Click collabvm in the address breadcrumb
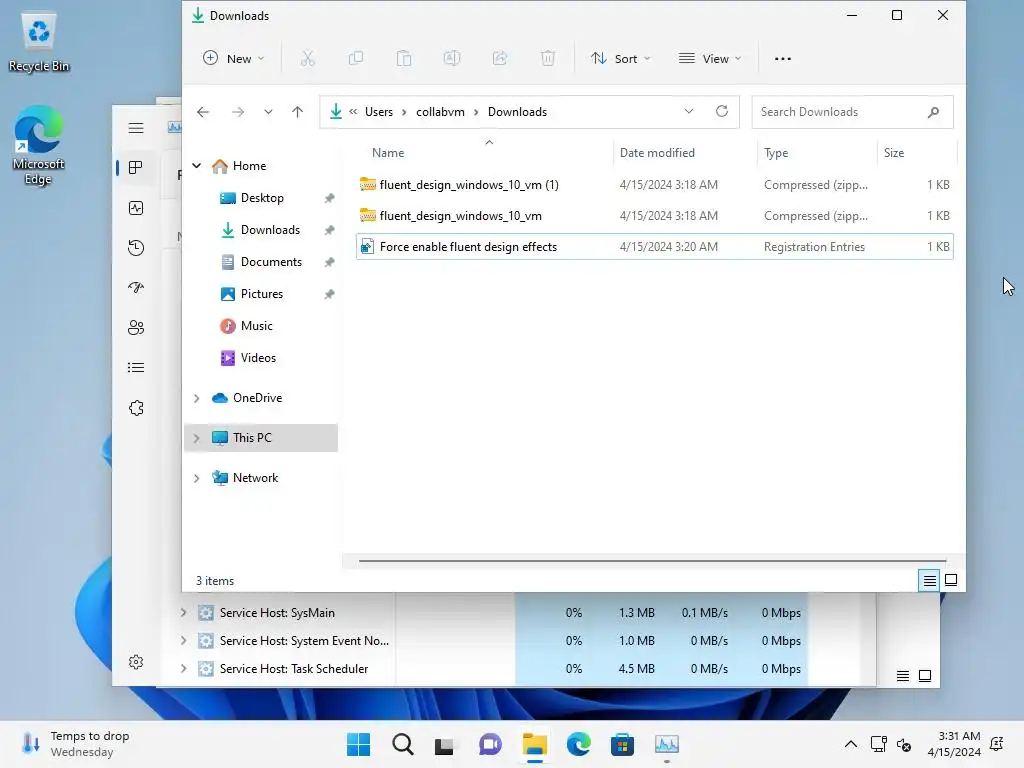Image resolution: width=1024 pixels, height=768 pixels. tap(440, 112)
